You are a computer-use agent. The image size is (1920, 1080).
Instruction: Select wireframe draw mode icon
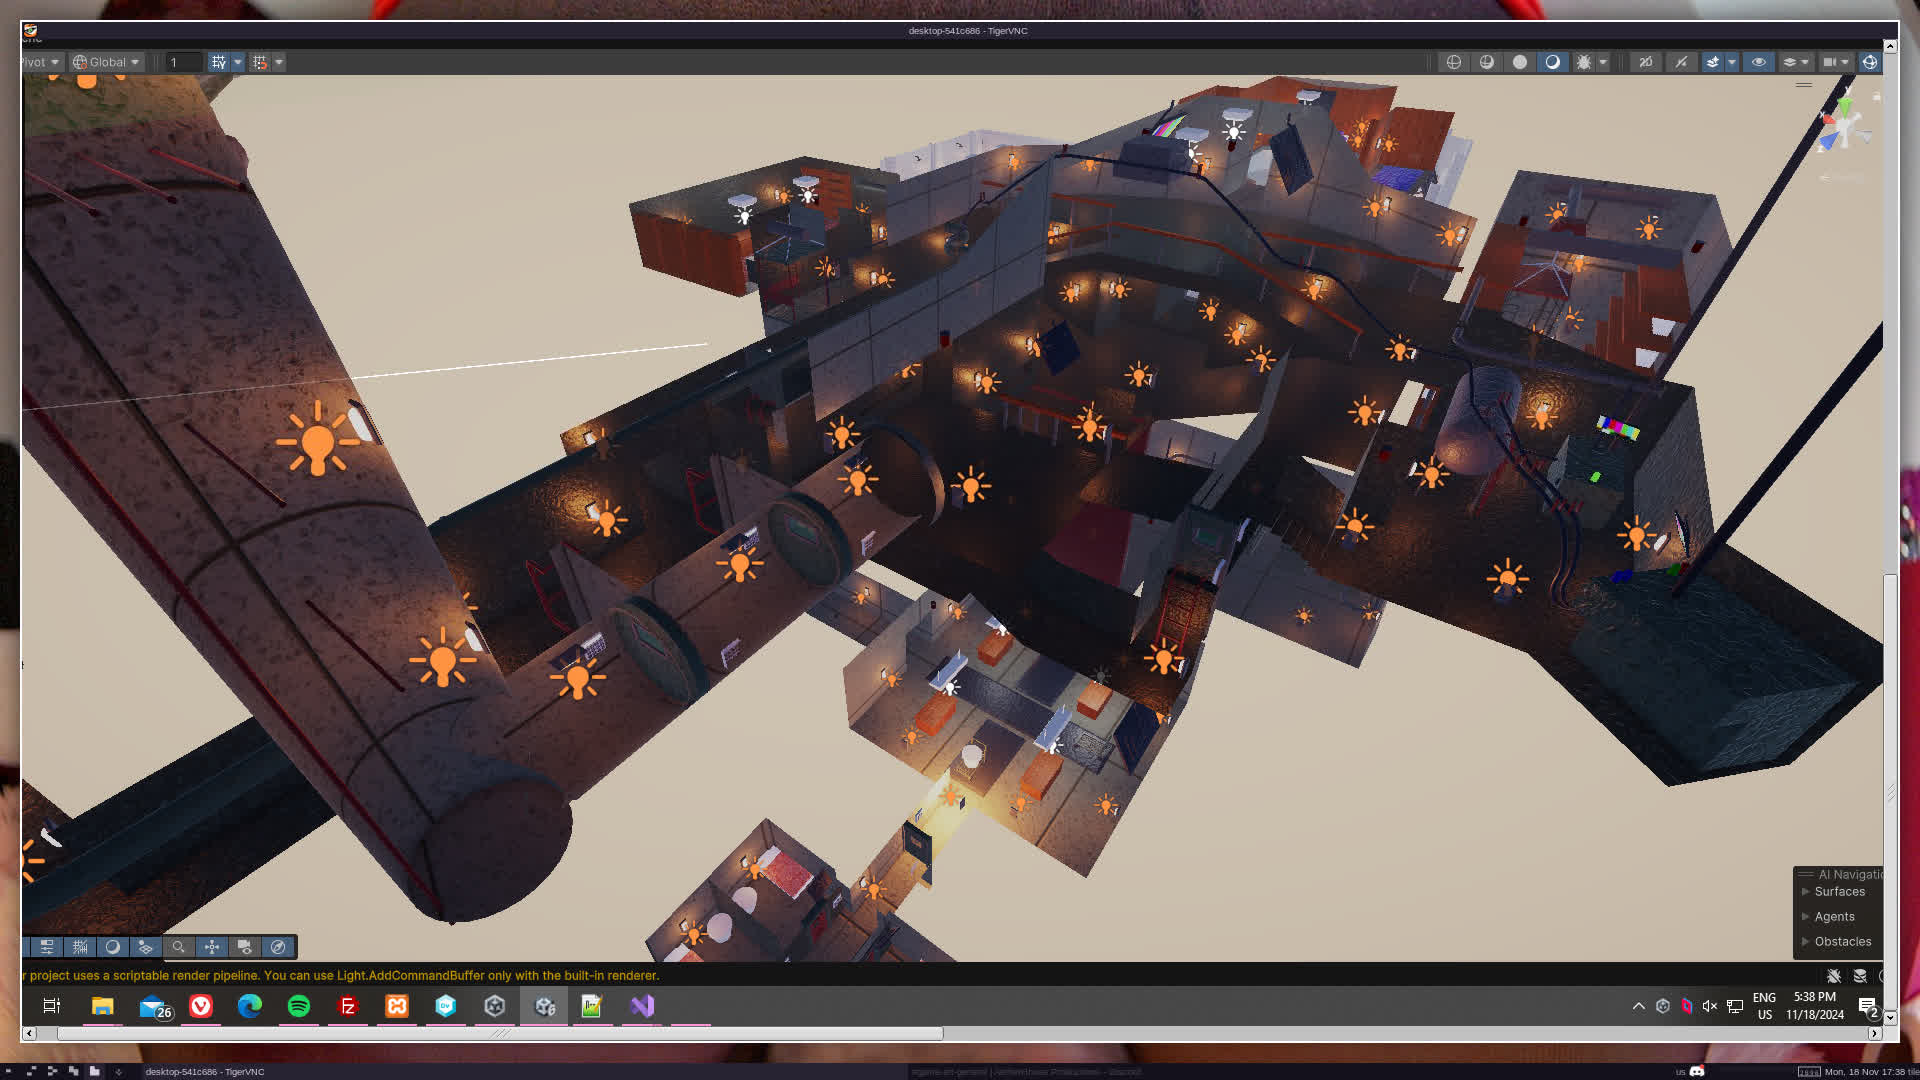click(x=1454, y=62)
